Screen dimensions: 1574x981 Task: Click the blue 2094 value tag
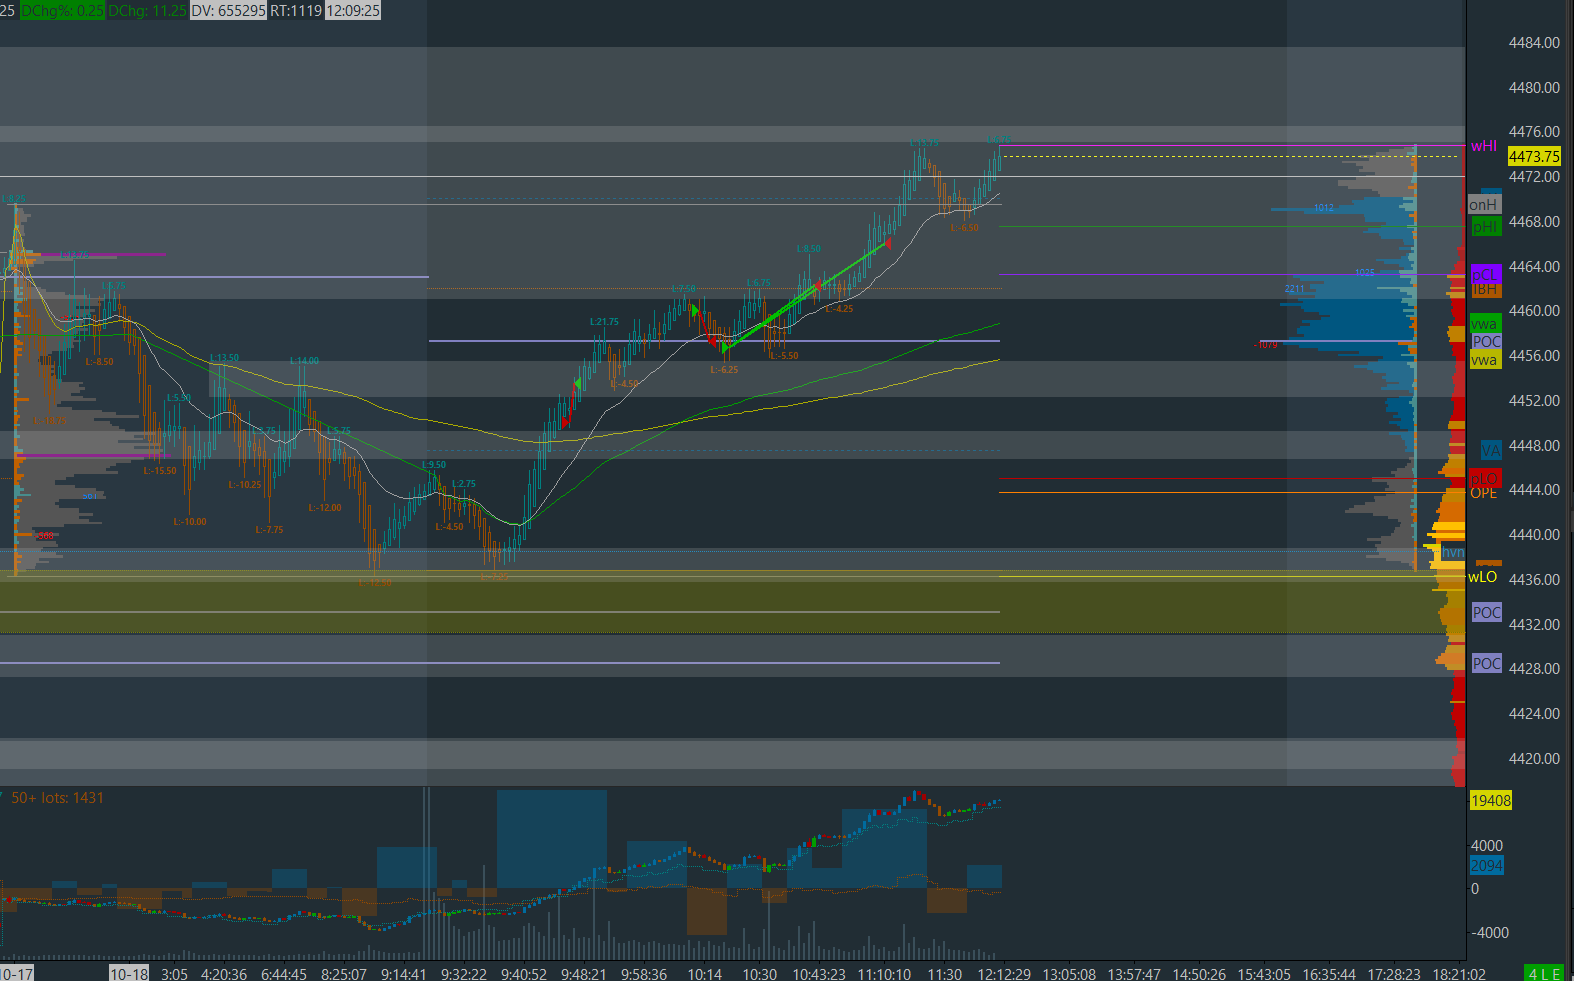coord(1486,866)
